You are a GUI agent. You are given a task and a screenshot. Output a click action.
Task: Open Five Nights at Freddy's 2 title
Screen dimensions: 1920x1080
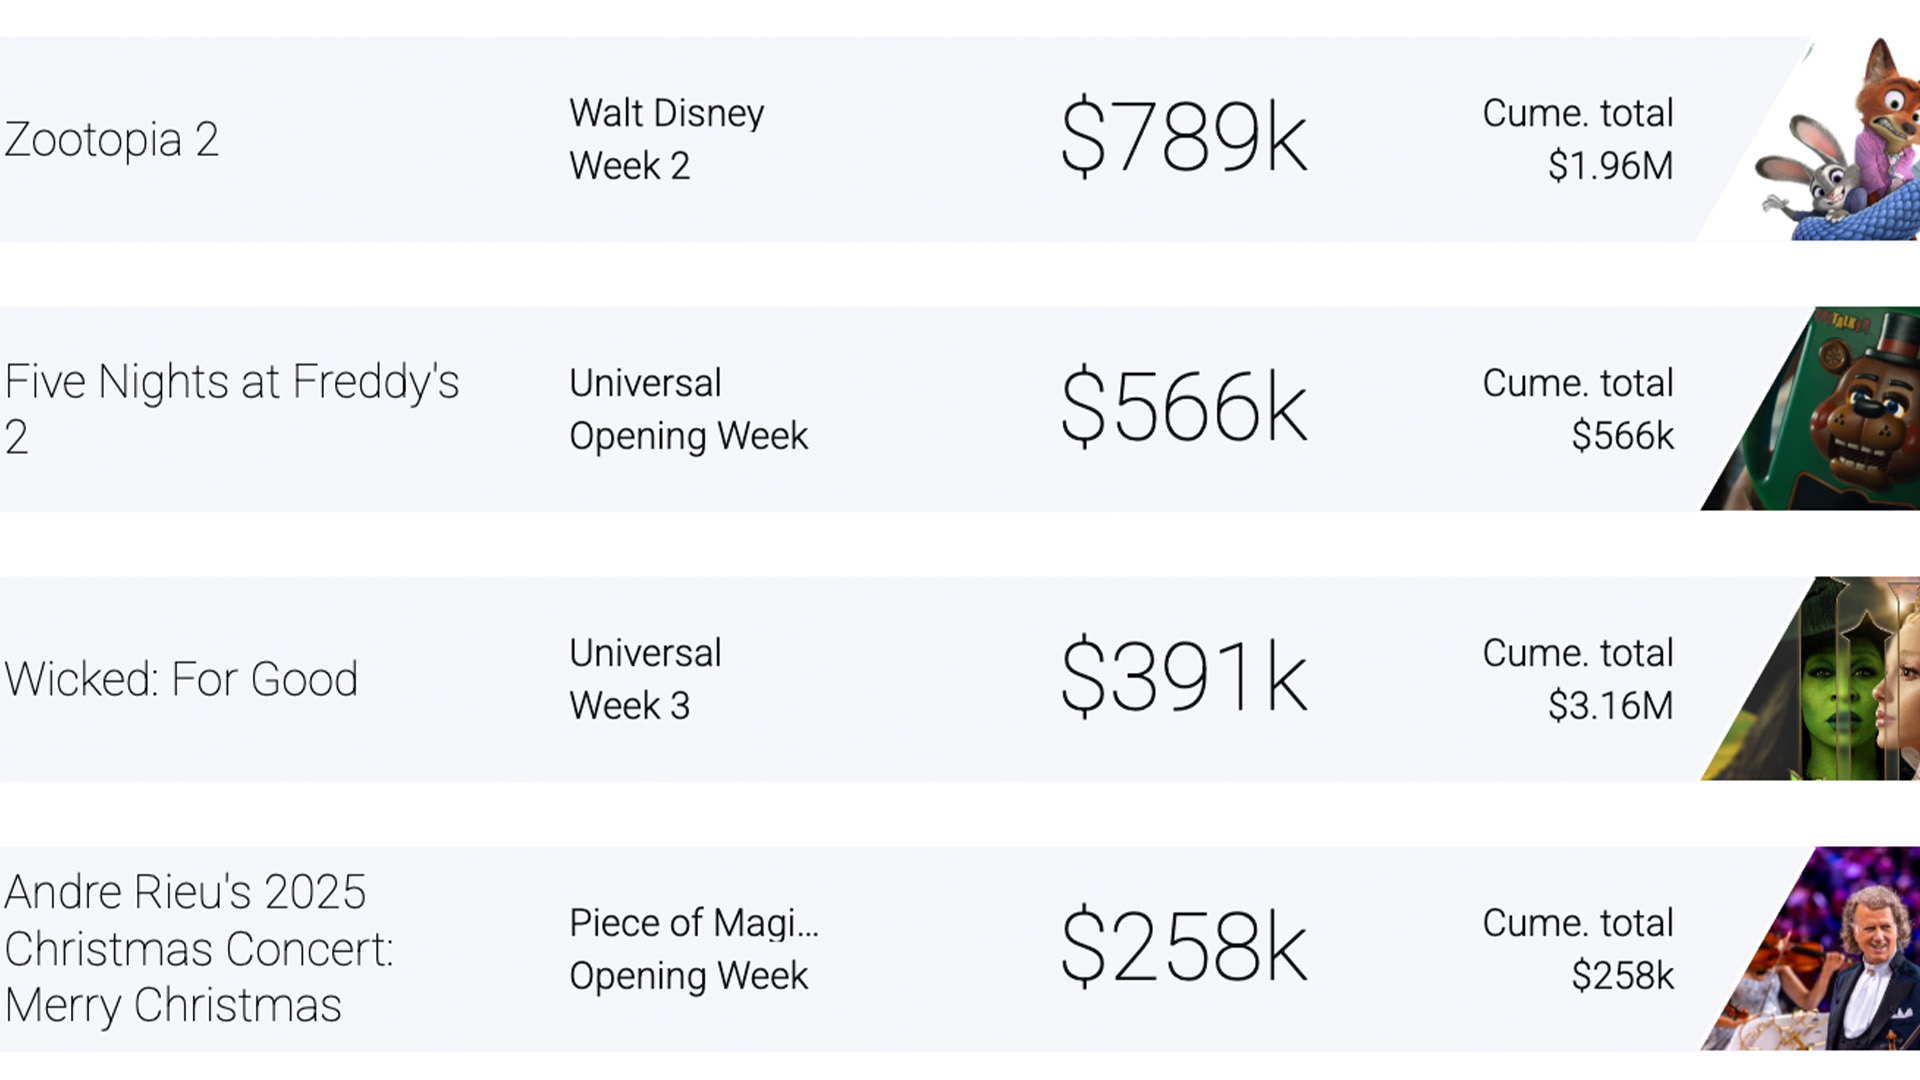pos(231,408)
